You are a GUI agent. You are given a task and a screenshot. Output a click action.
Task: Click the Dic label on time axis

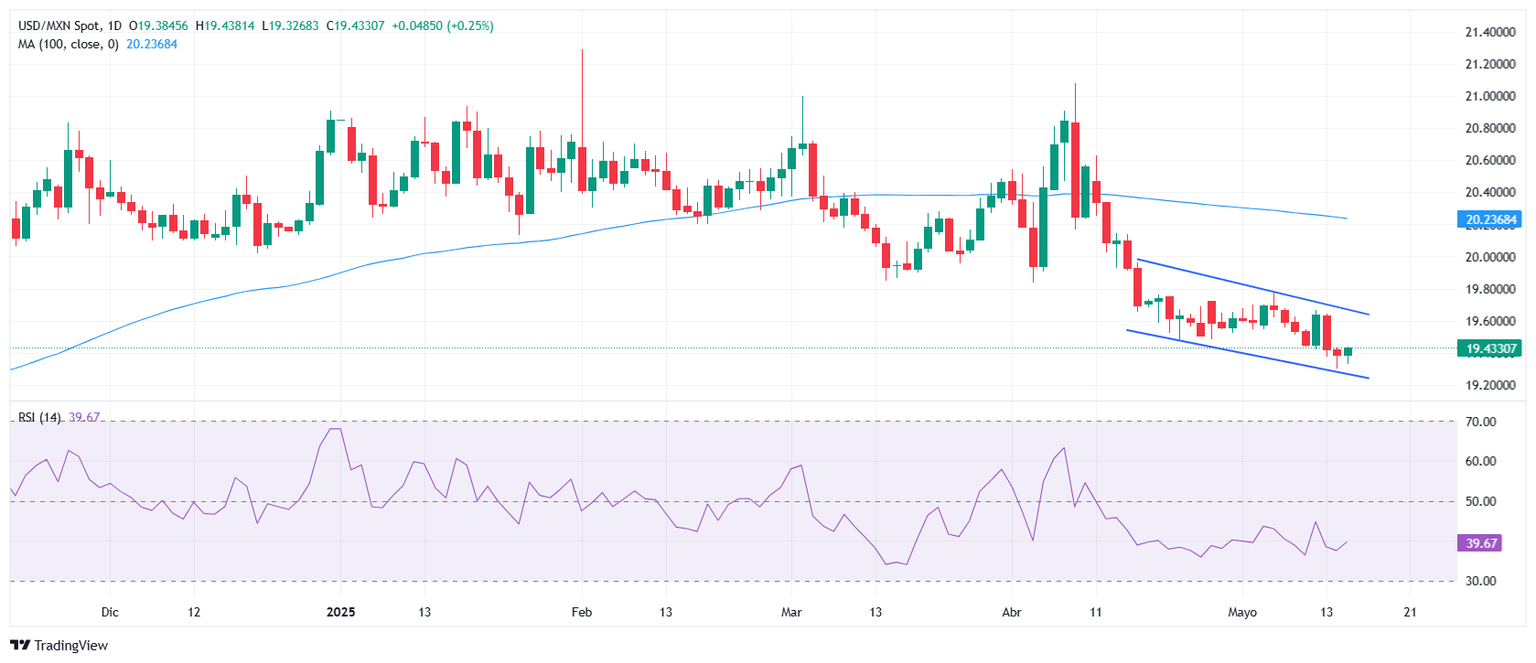click(110, 611)
